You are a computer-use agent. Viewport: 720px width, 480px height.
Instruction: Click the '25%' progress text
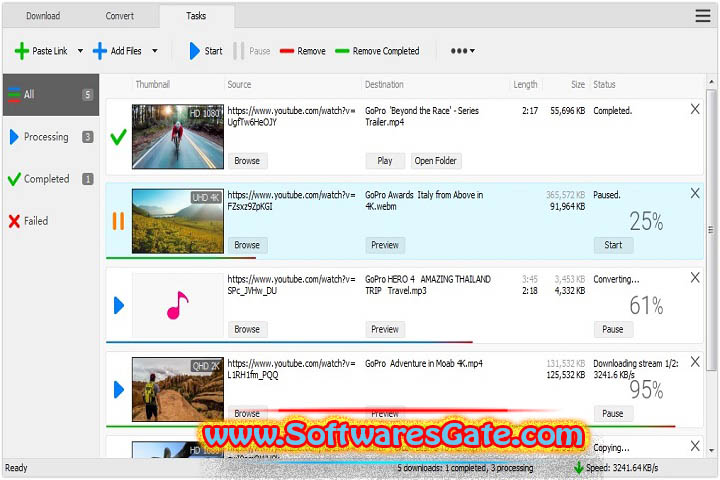click(646, 221)
